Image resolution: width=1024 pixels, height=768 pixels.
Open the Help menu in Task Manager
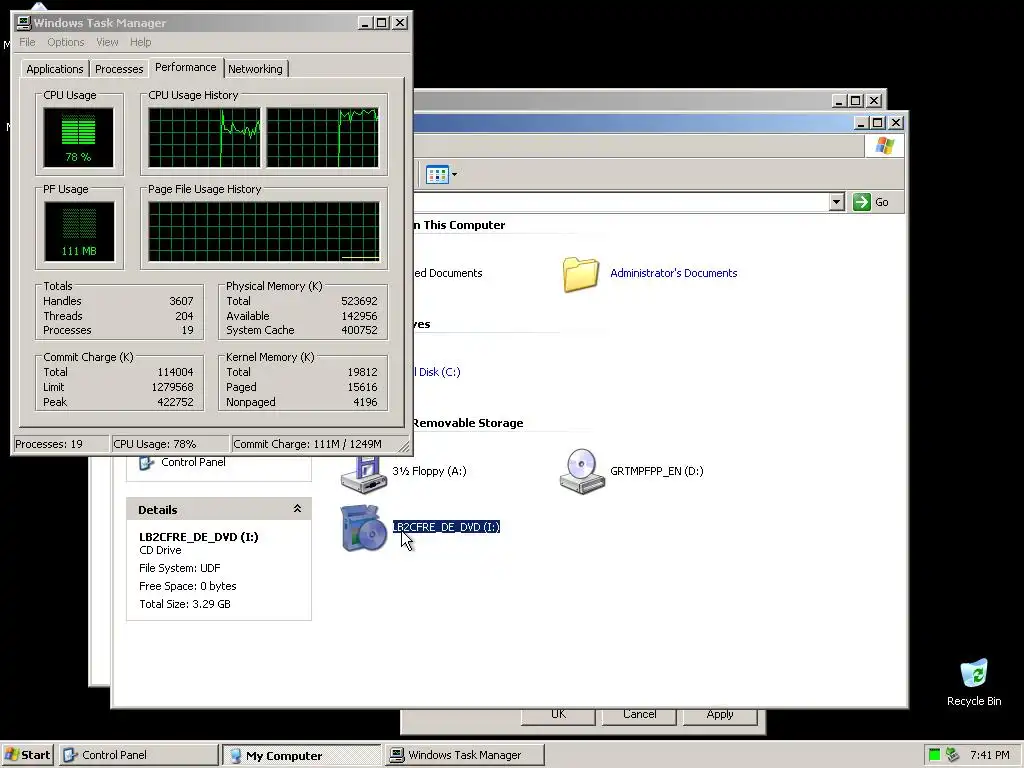(140, 42)
